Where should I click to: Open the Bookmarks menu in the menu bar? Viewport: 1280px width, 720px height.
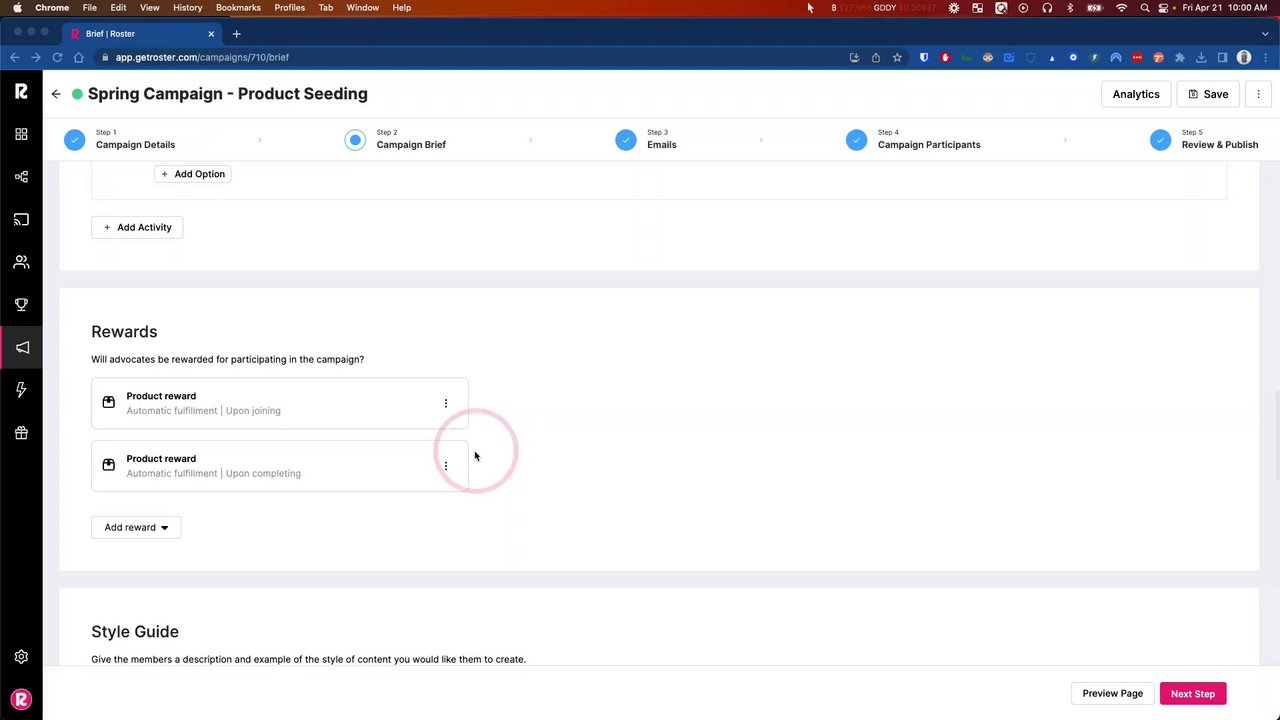pos(238,8)
